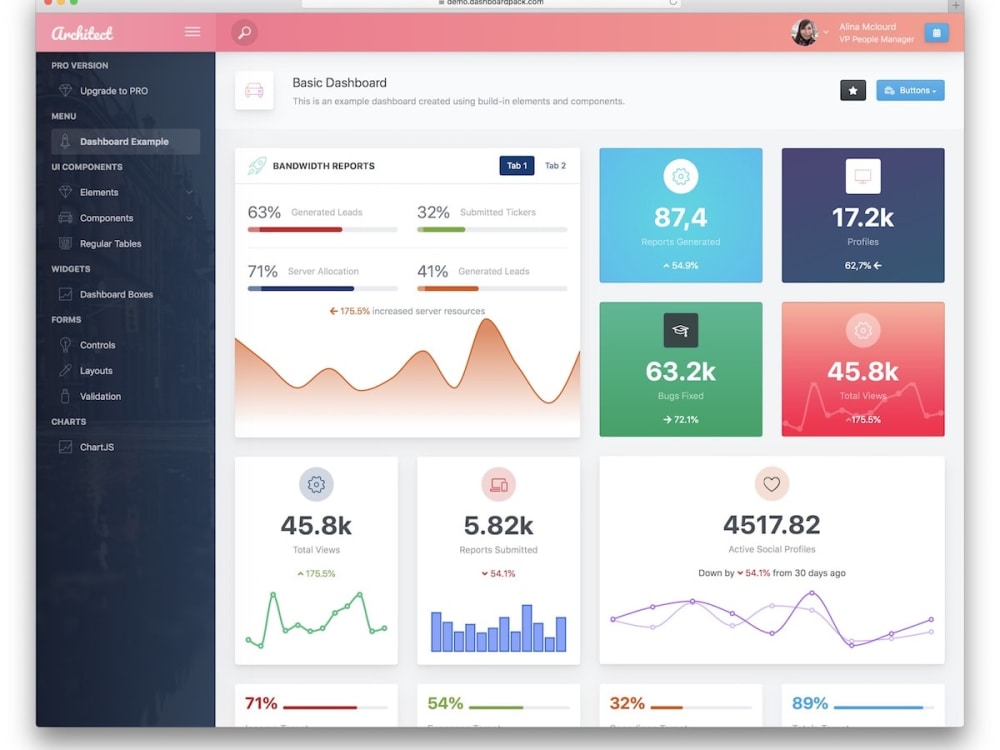Click the green 54% progress bar at bottom

pos(519,707)
